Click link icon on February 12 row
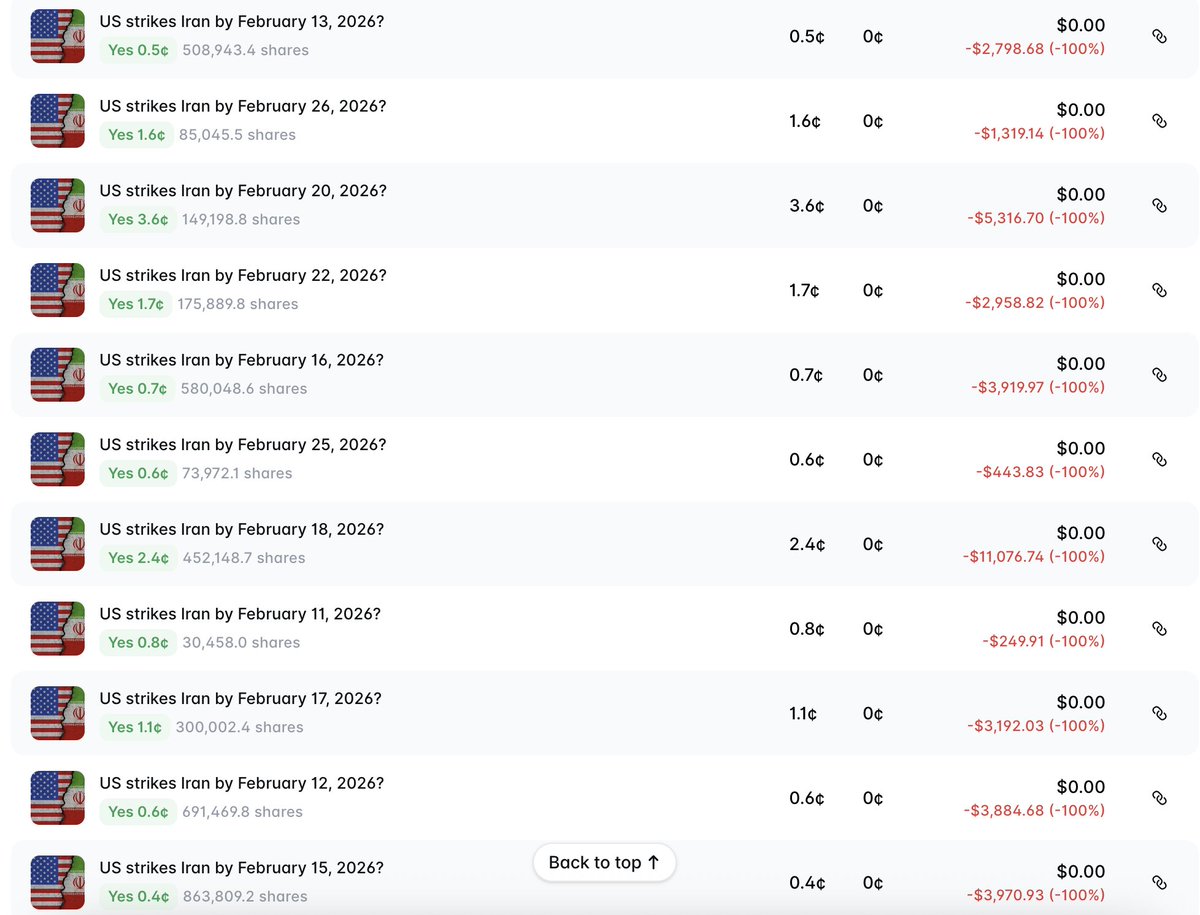The width and height of the screenshot is (1200, 915). (1159, 798)
